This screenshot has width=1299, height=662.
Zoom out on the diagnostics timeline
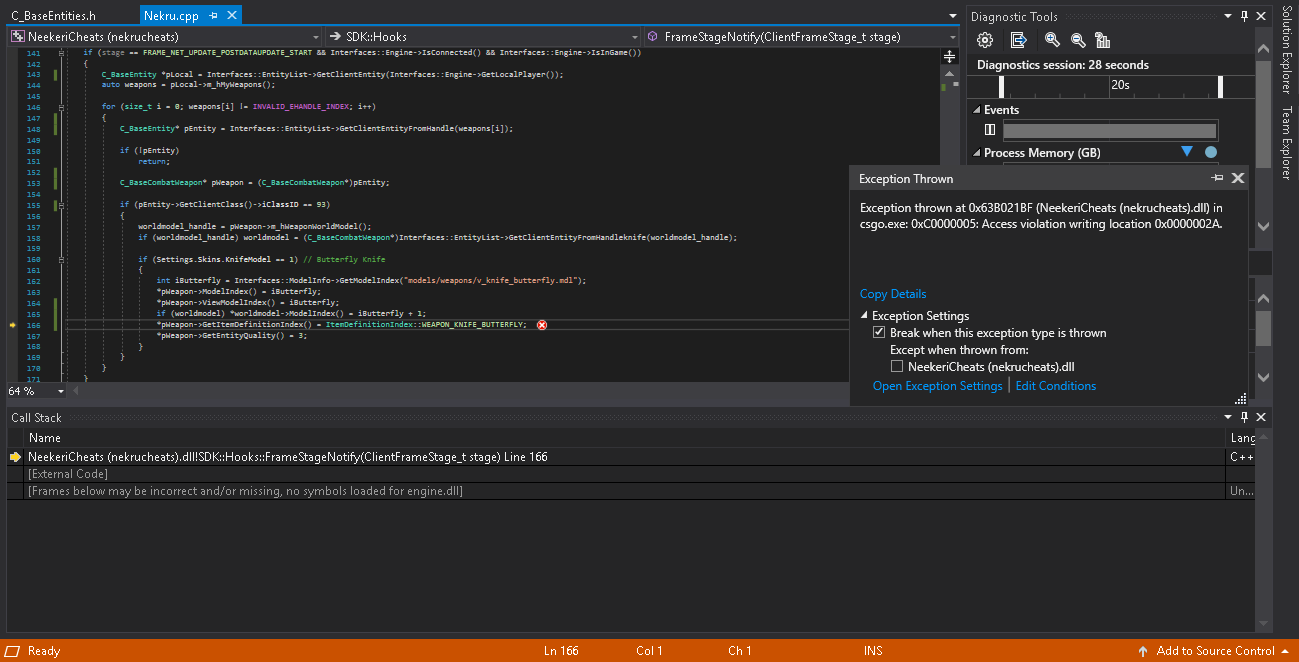[1078, 40]
